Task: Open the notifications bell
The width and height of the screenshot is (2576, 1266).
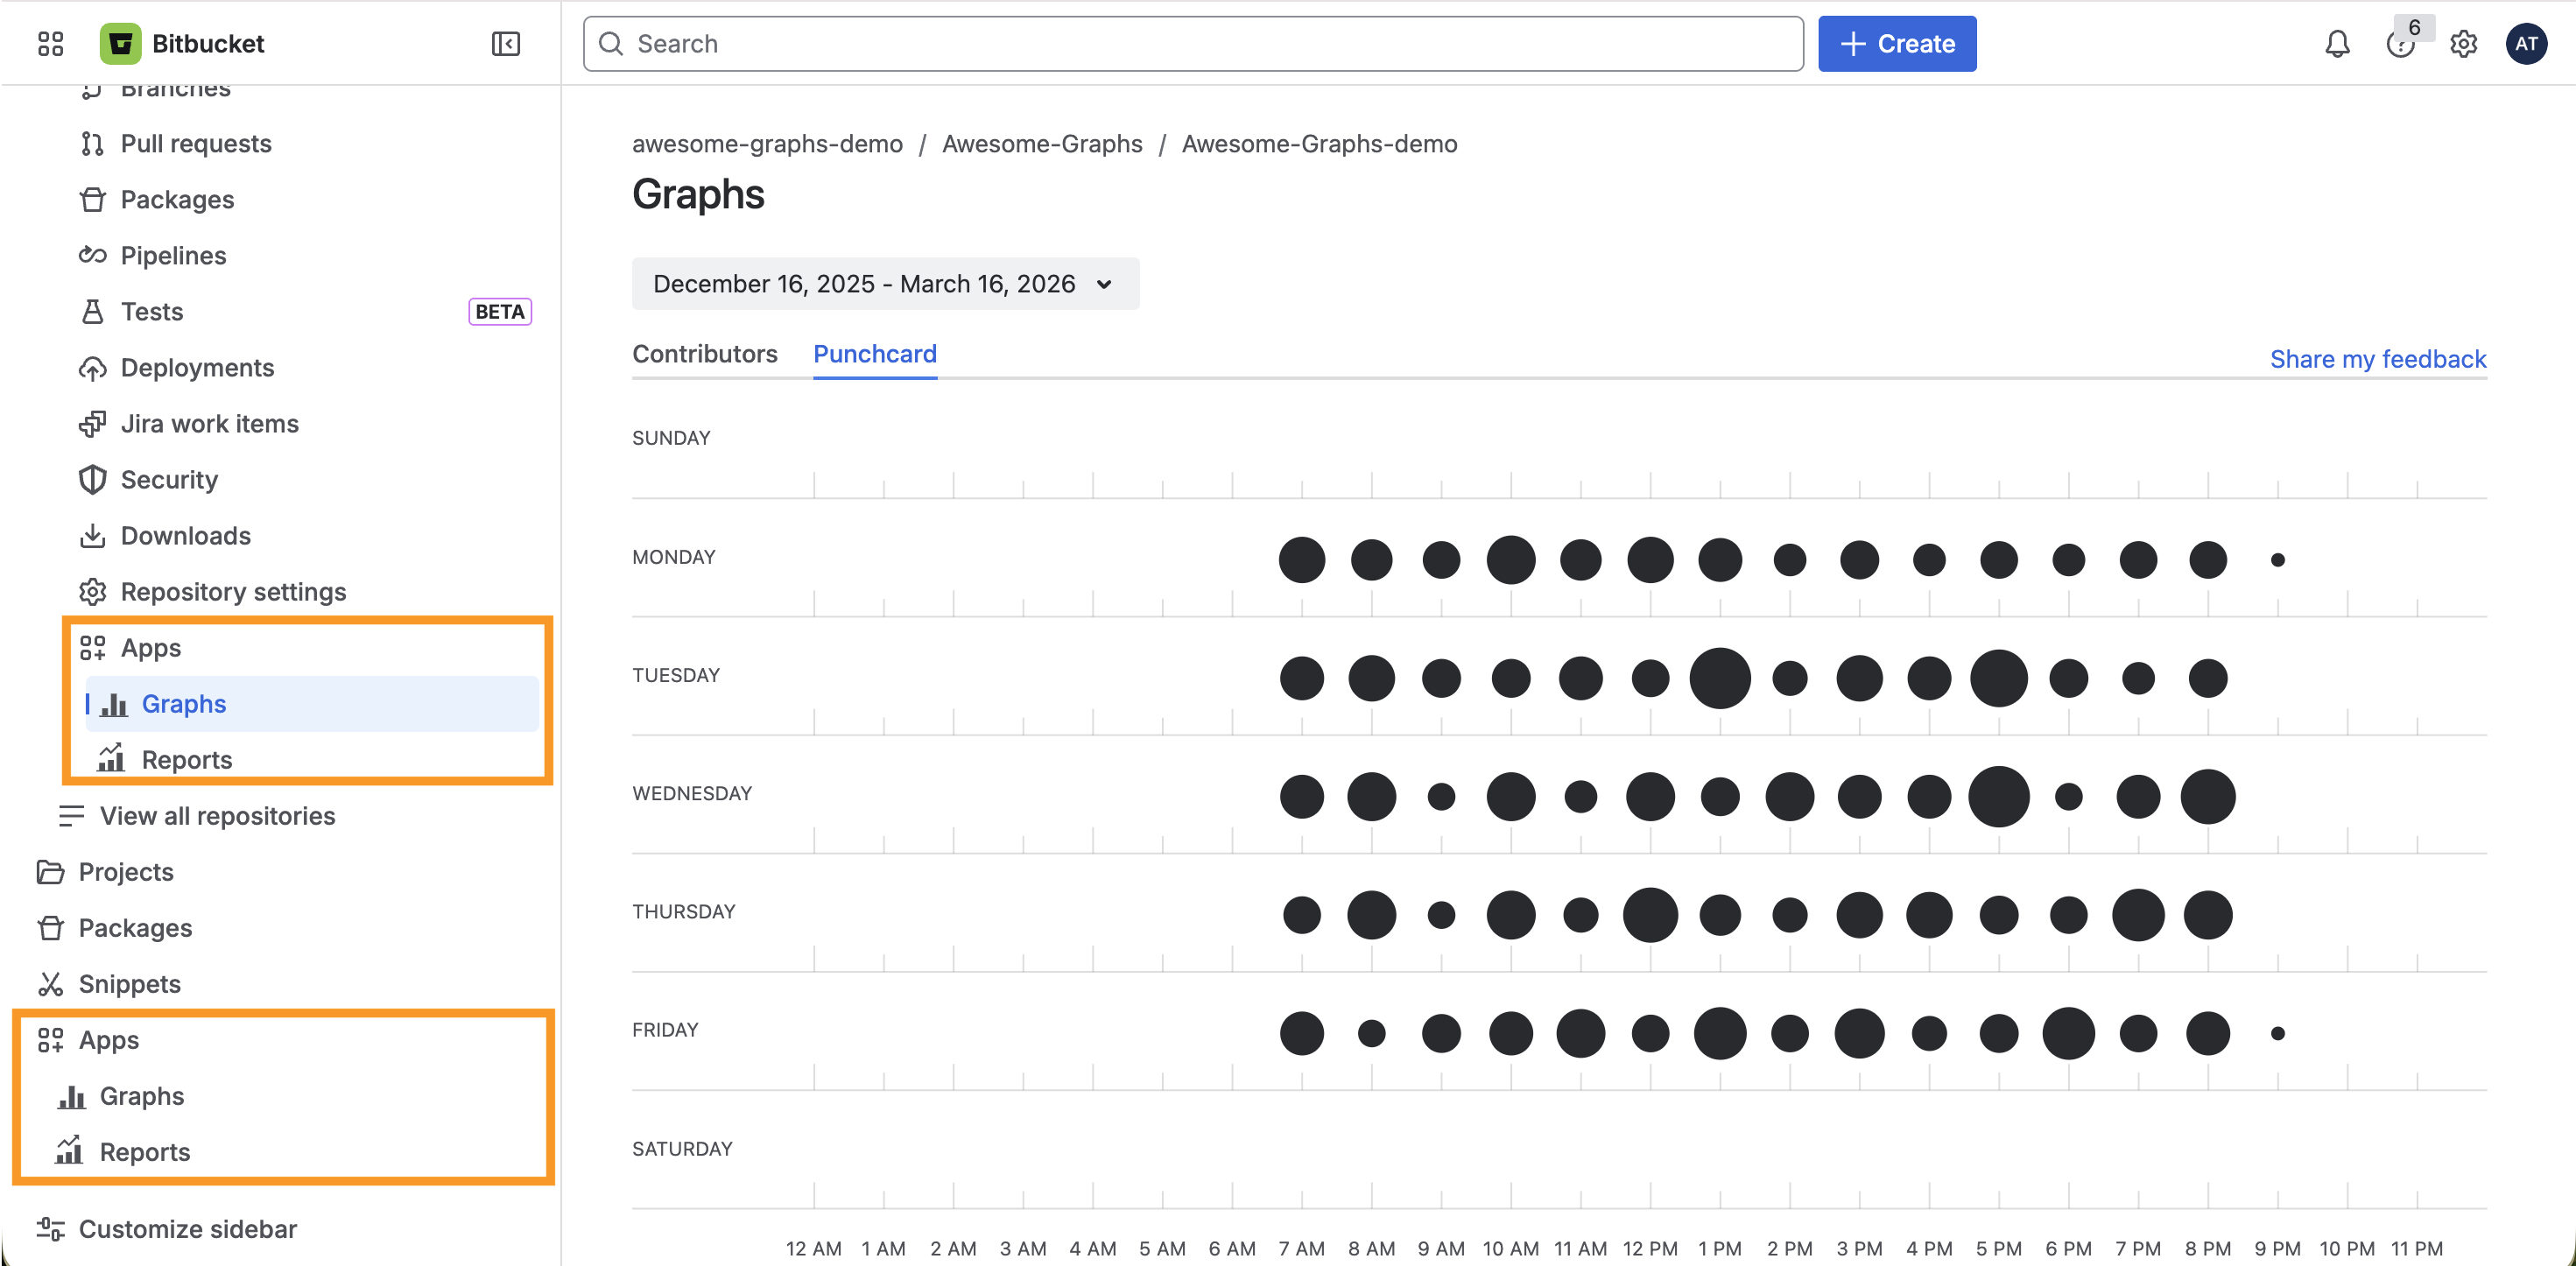Action: [x=2336, y=44]
